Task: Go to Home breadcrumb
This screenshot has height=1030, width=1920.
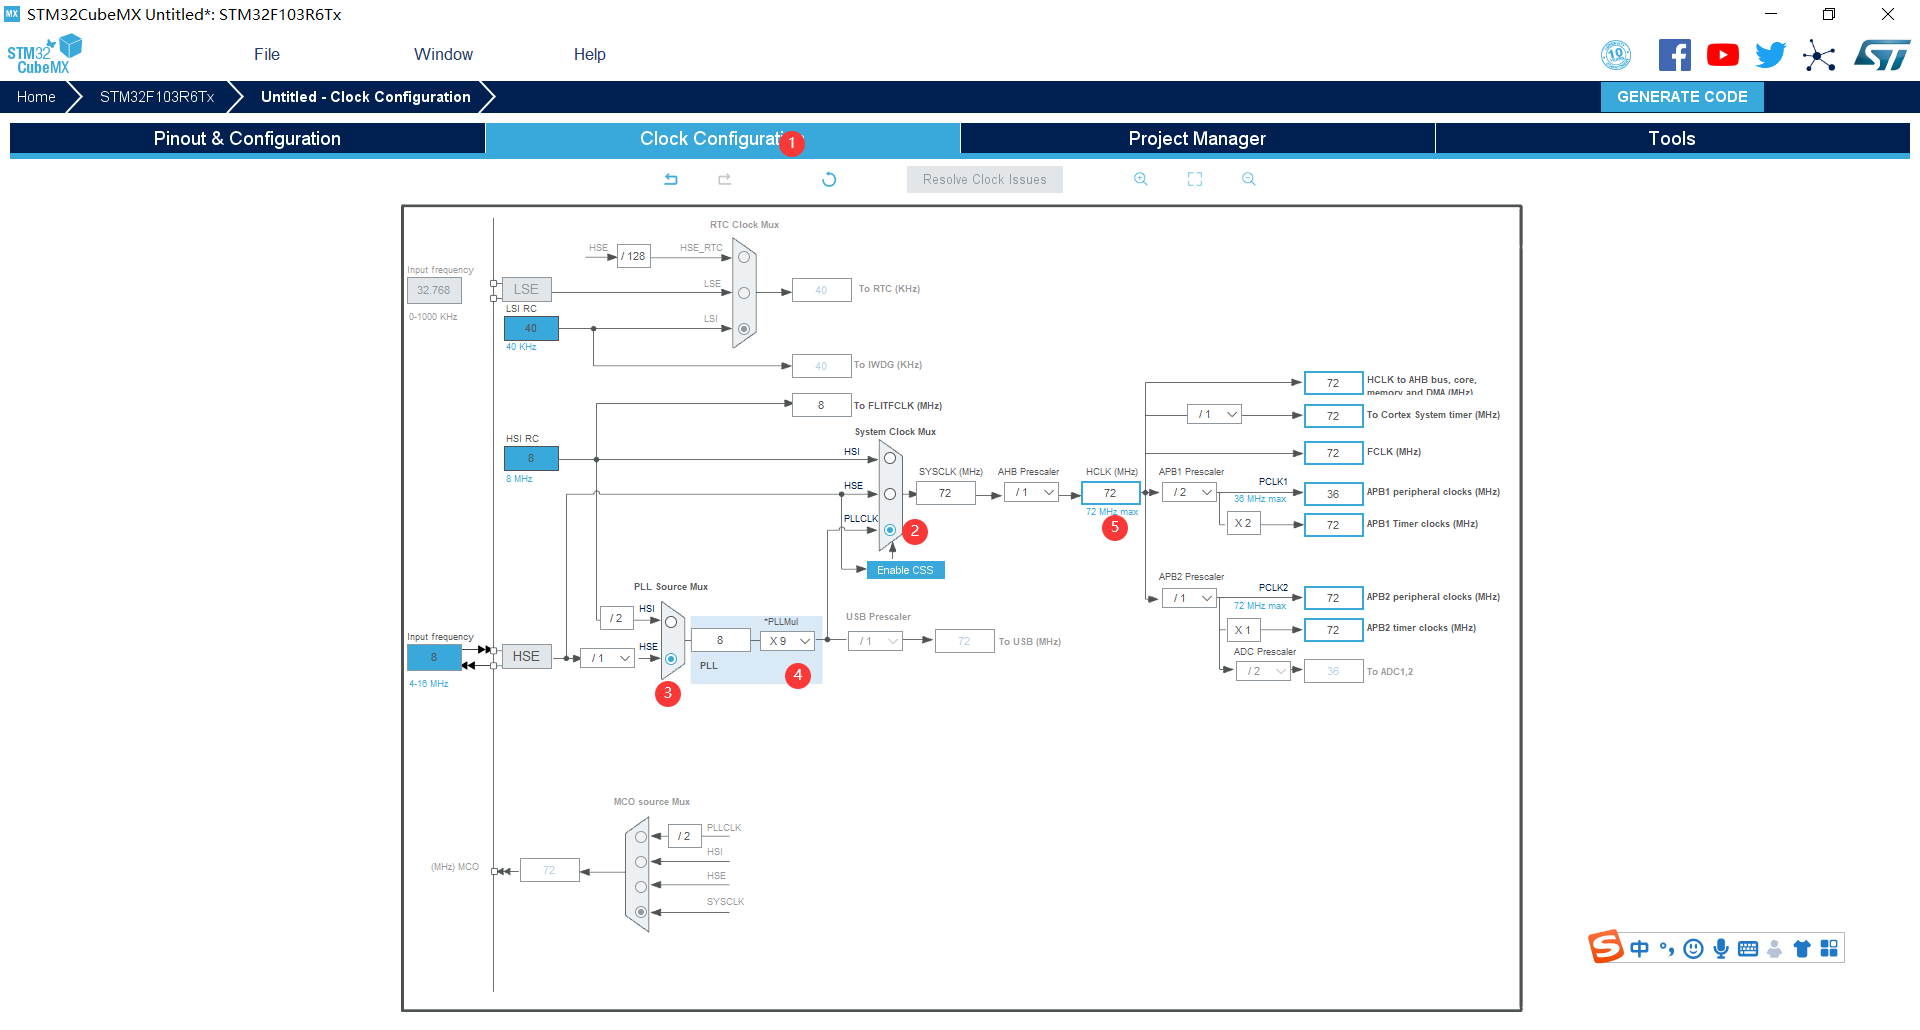Action: (36, 97)
